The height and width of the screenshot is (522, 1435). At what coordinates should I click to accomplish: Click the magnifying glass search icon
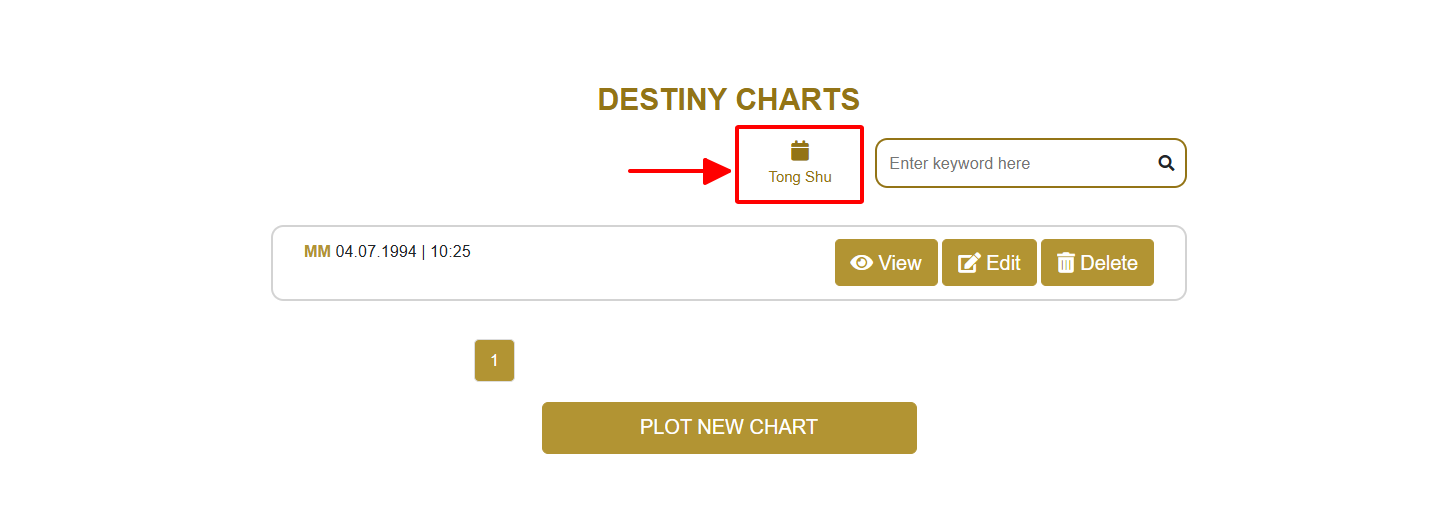[1166, 163]
